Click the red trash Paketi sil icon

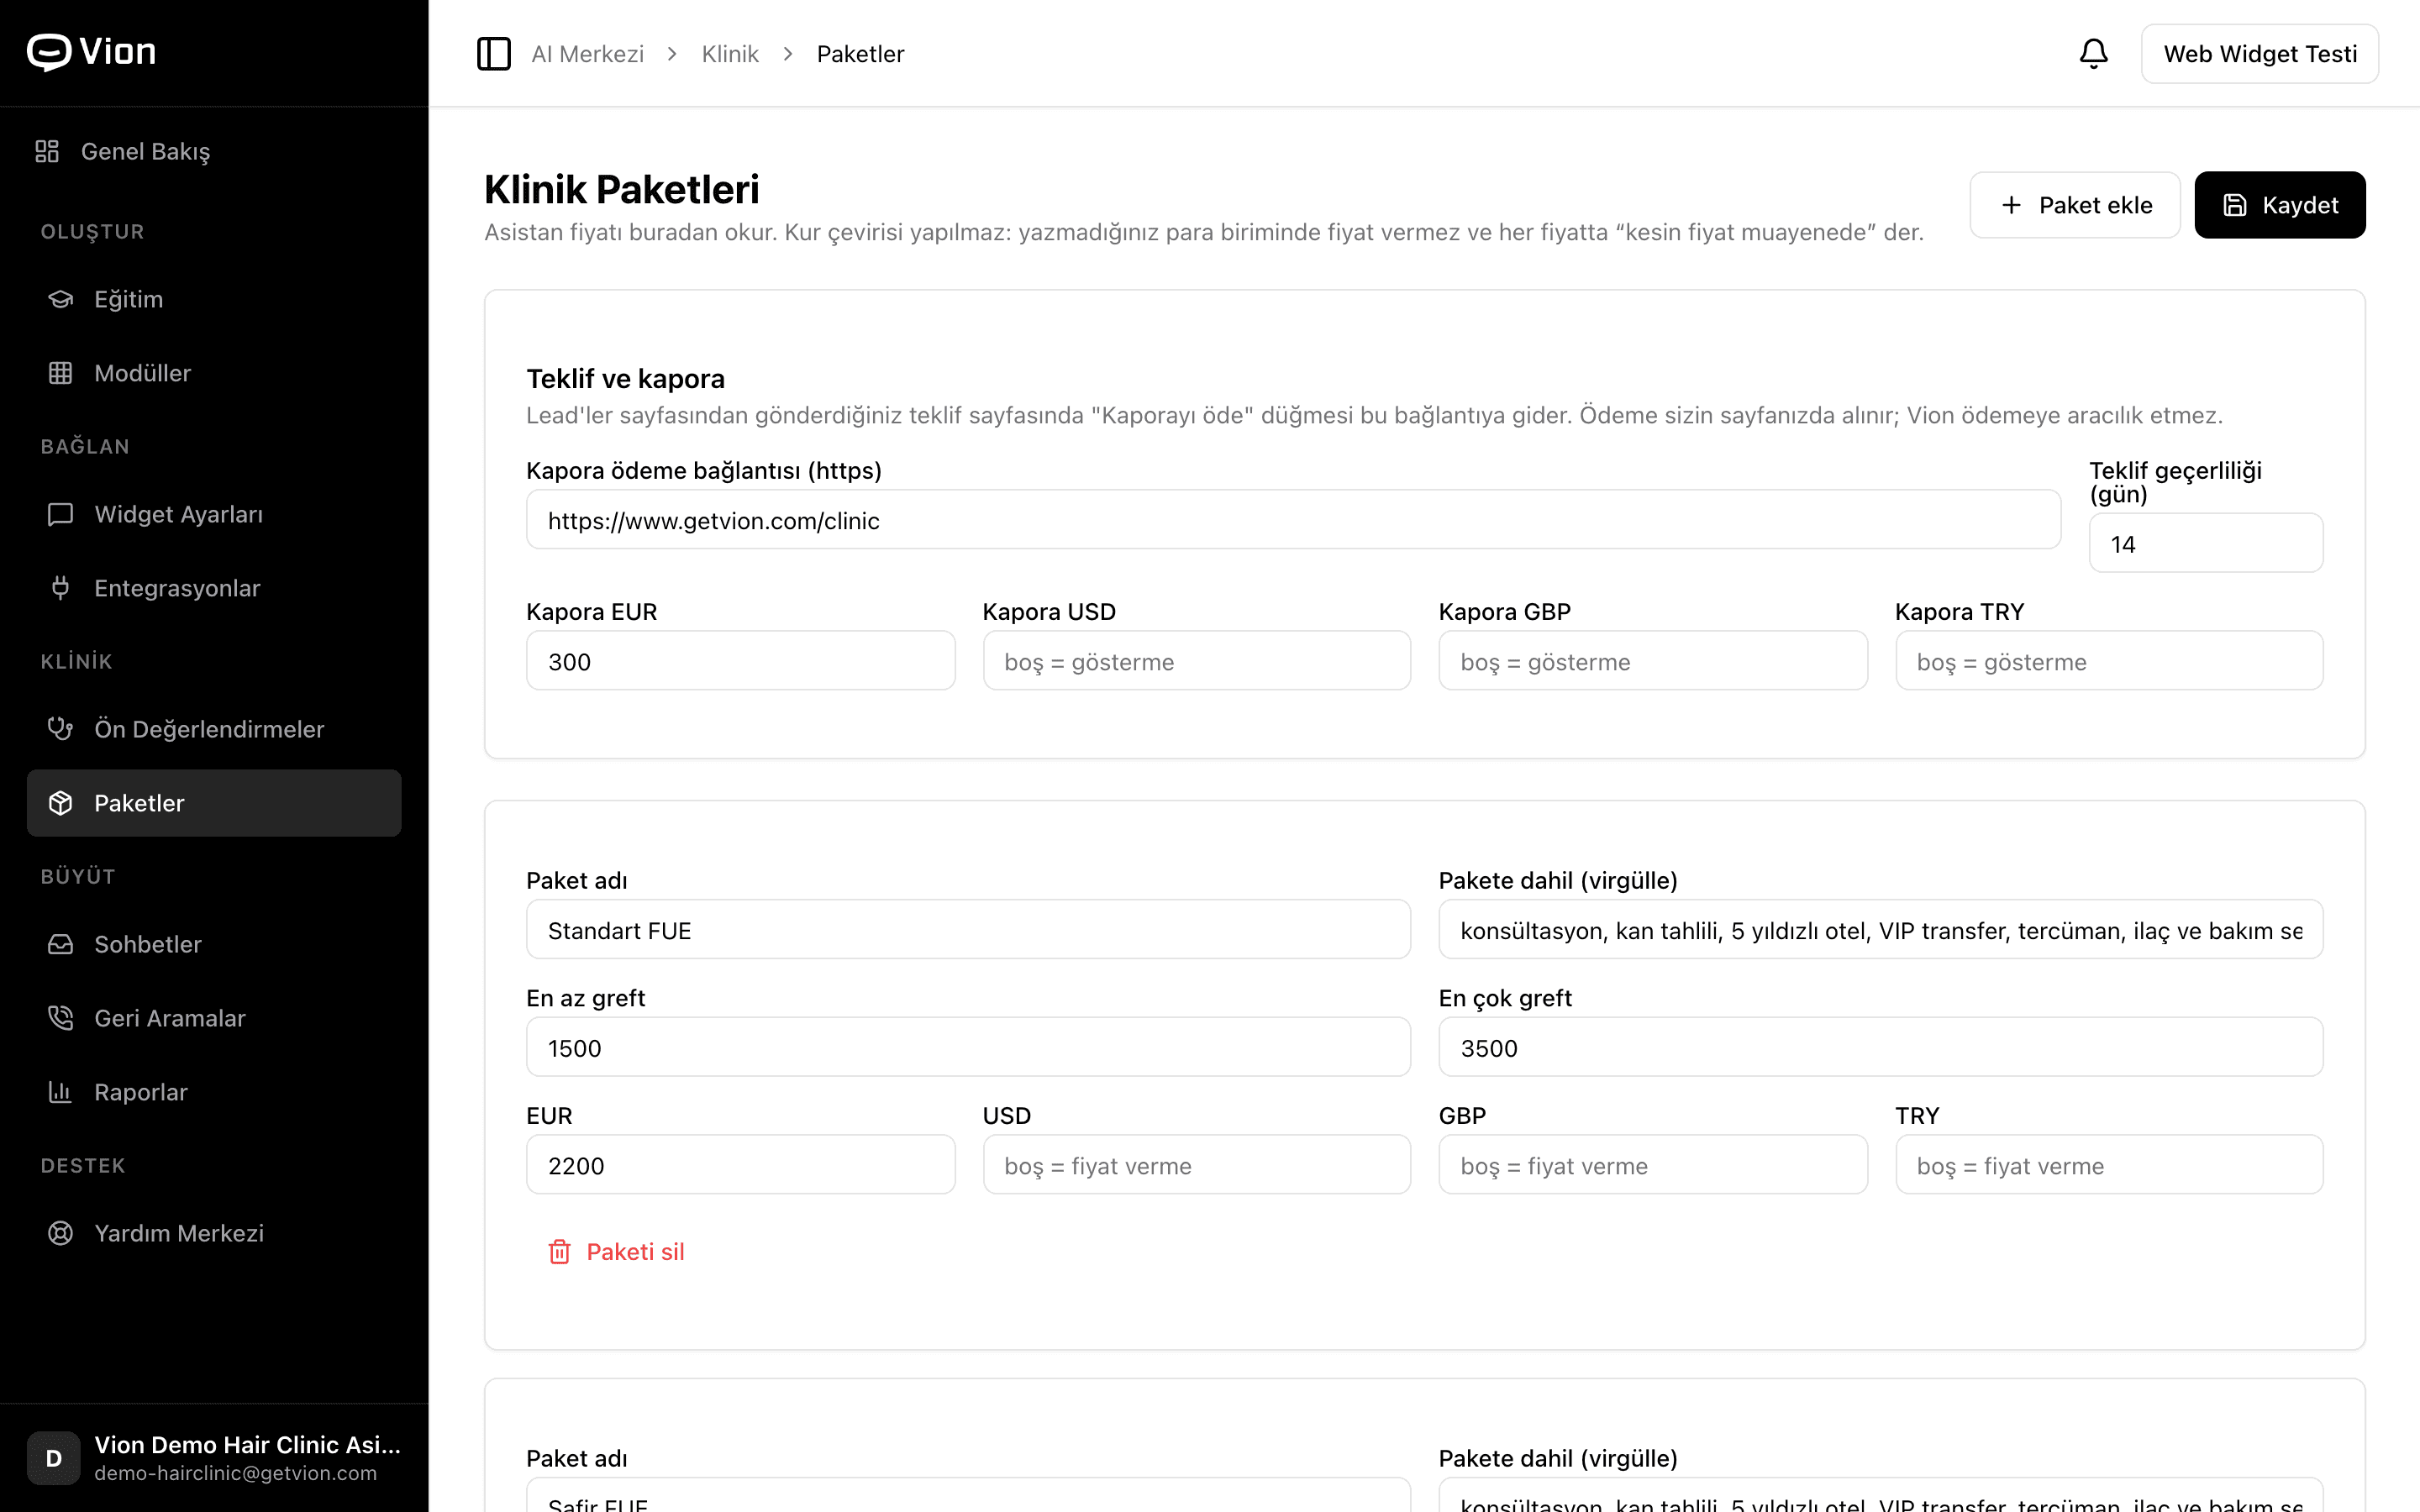tap(559, 1251)
